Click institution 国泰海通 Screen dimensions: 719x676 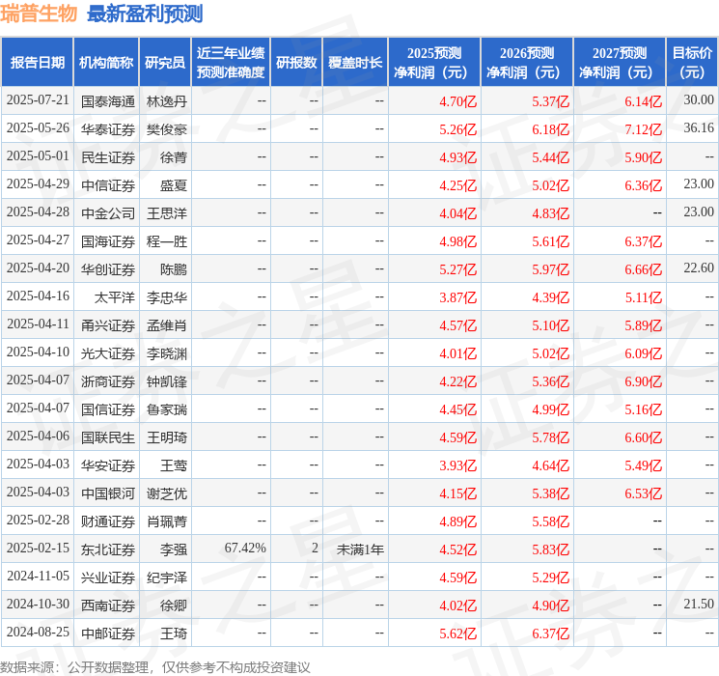point(108,101)
